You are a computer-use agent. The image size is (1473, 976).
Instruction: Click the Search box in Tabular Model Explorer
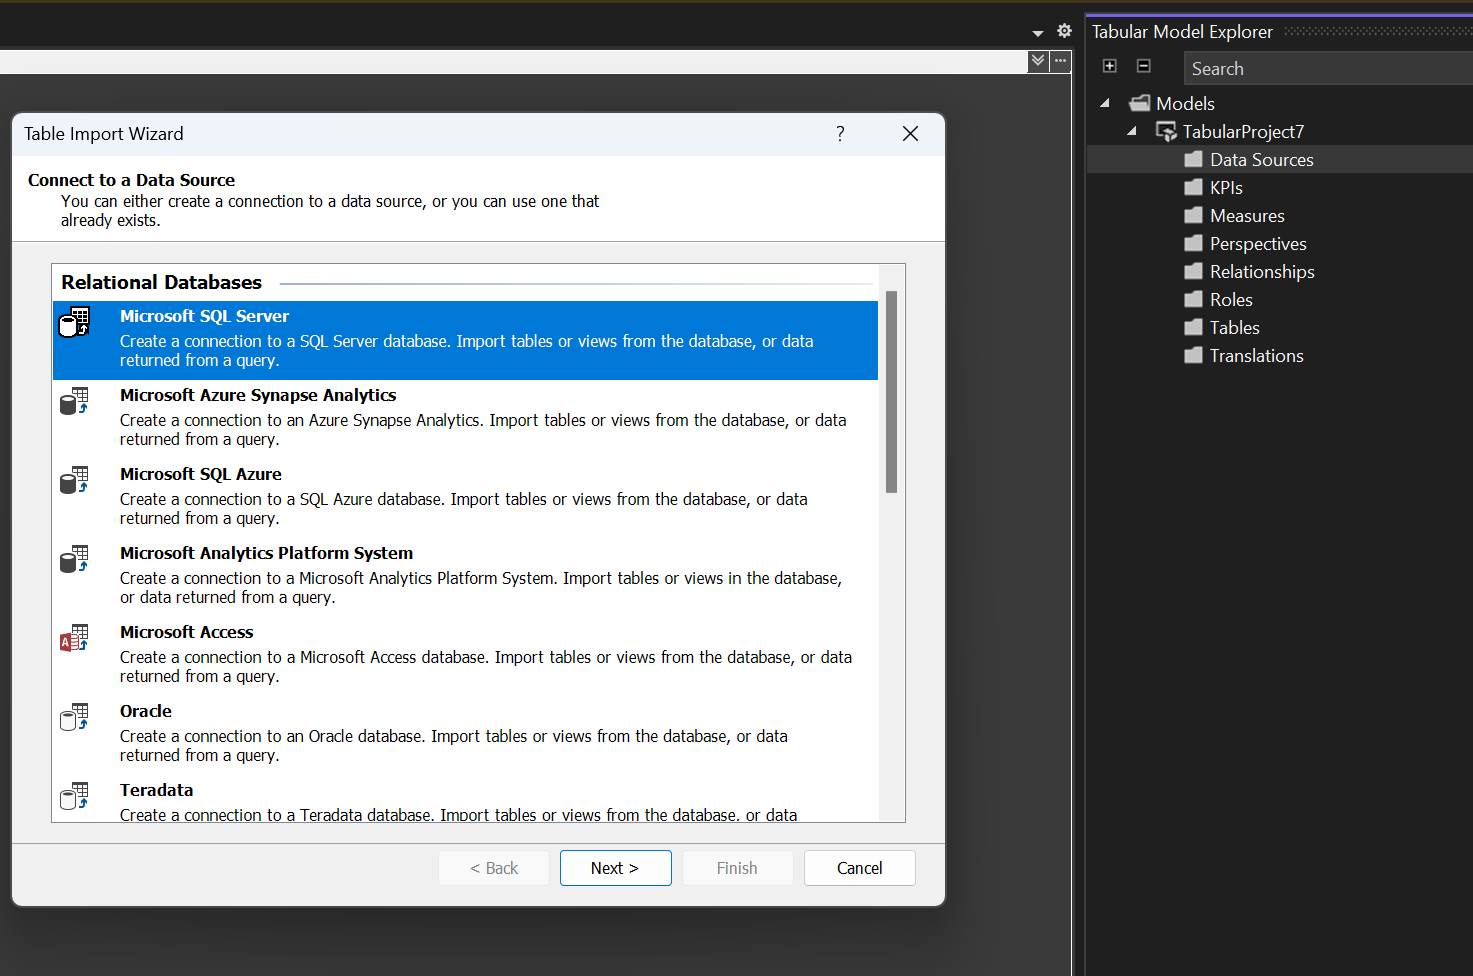click(1328, 69)
